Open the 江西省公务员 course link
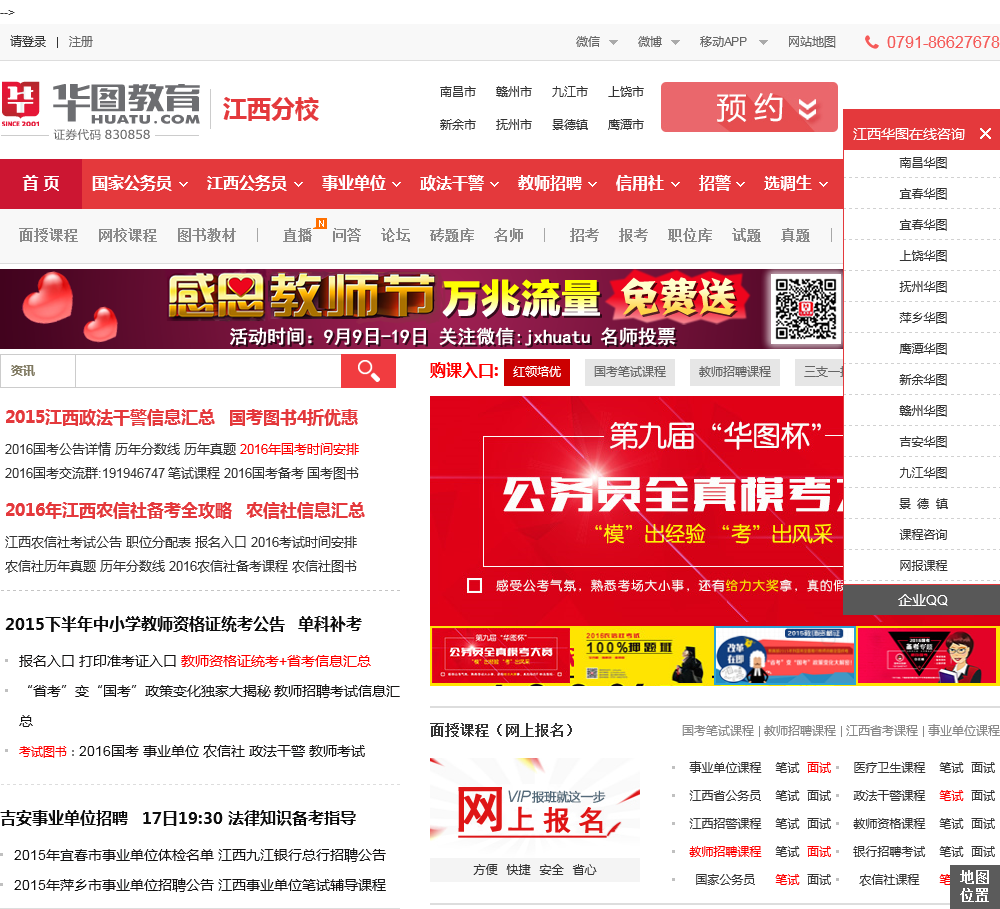This screenshot has height=909, width=1000. pos(725,795)
